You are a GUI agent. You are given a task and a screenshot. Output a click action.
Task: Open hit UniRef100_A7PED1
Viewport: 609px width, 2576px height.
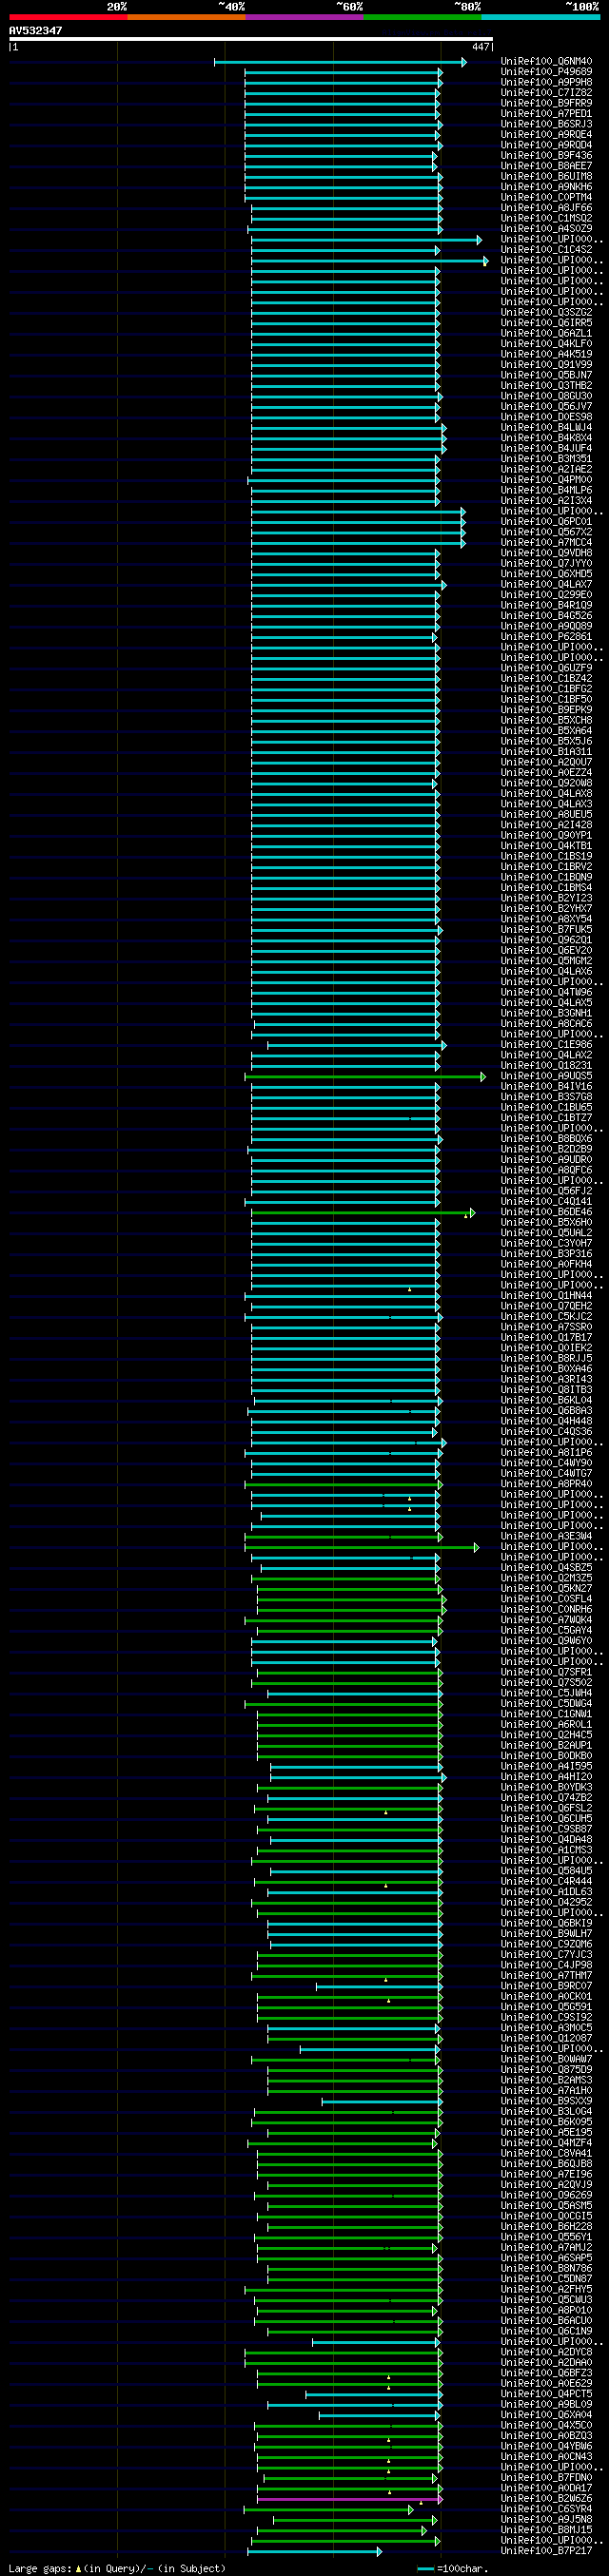[546, 114]
